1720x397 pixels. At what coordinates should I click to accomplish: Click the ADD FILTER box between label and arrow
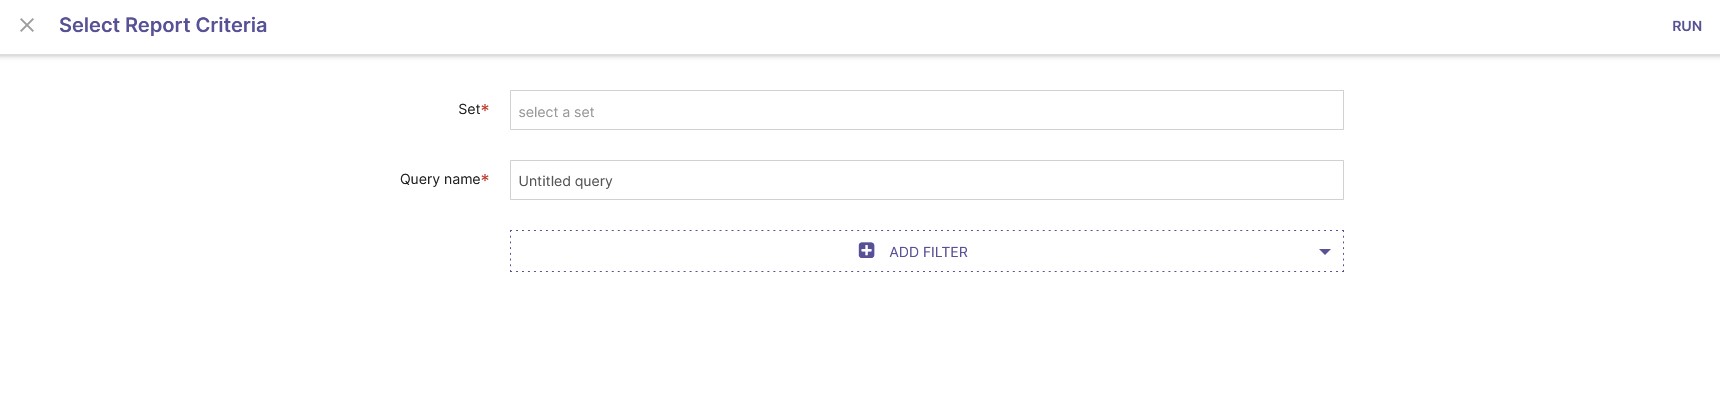click(x=1140, y=251)
